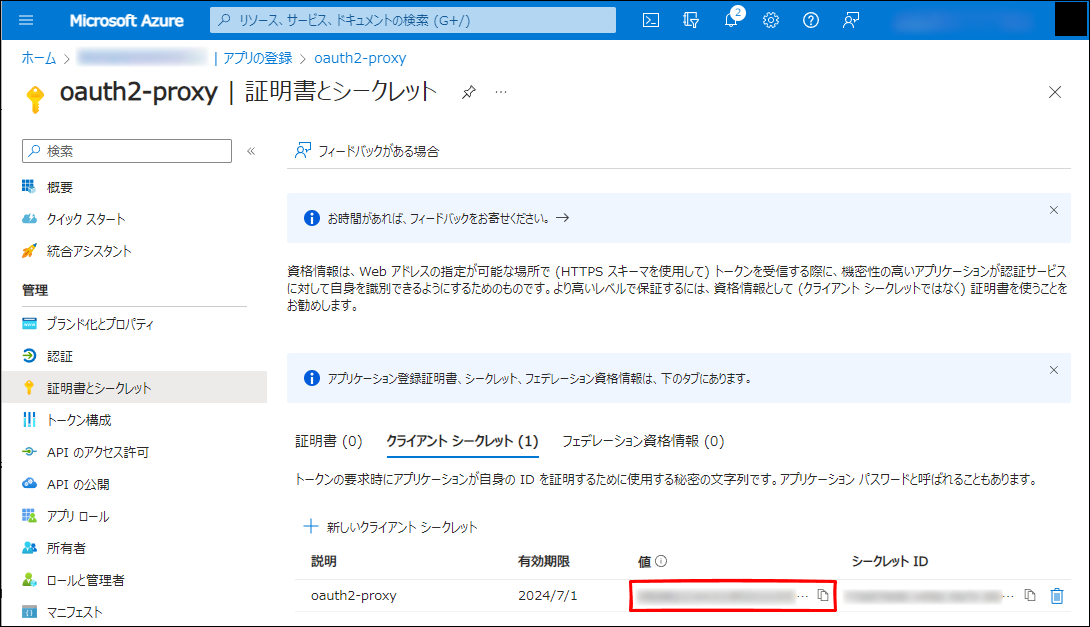This screenshot has width=1090, height=627.
Task: Delete the oauth2-proxy client secret
Action: click(x=1057, y=596)
